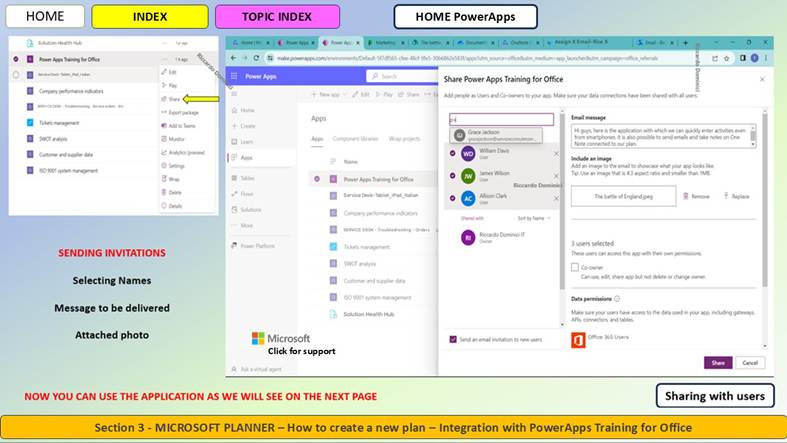Click the people search field in share panel
Screen dimensions: 787x443
click(501, 119)
